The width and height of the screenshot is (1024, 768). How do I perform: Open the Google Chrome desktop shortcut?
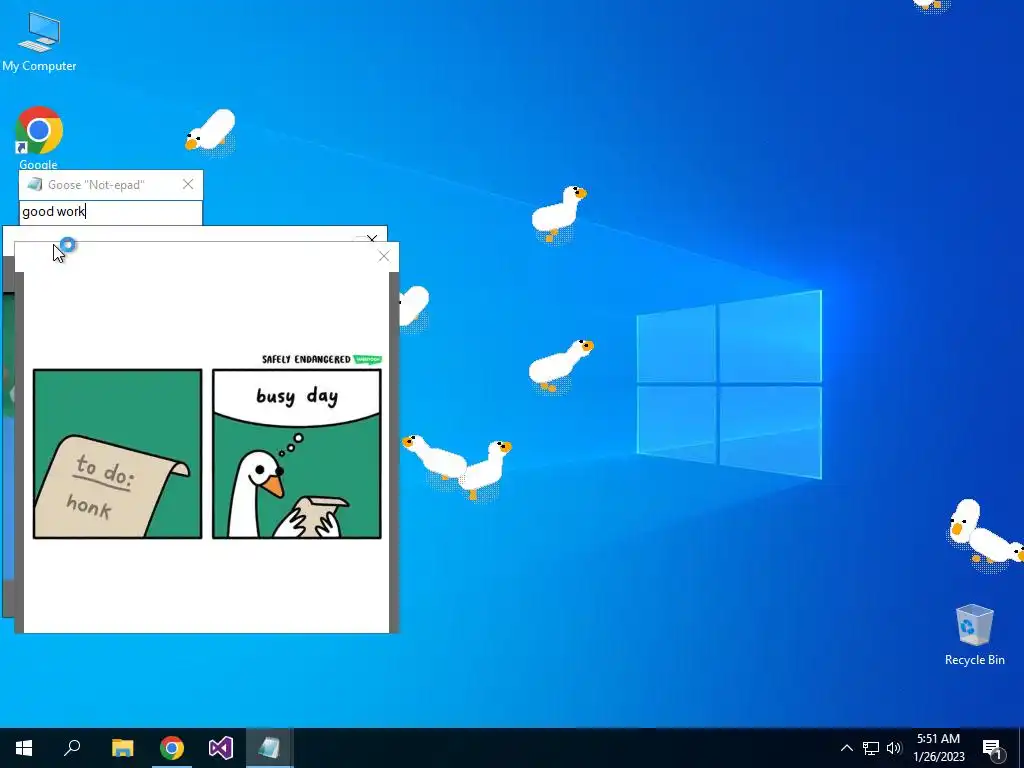(x=39, y=137)
